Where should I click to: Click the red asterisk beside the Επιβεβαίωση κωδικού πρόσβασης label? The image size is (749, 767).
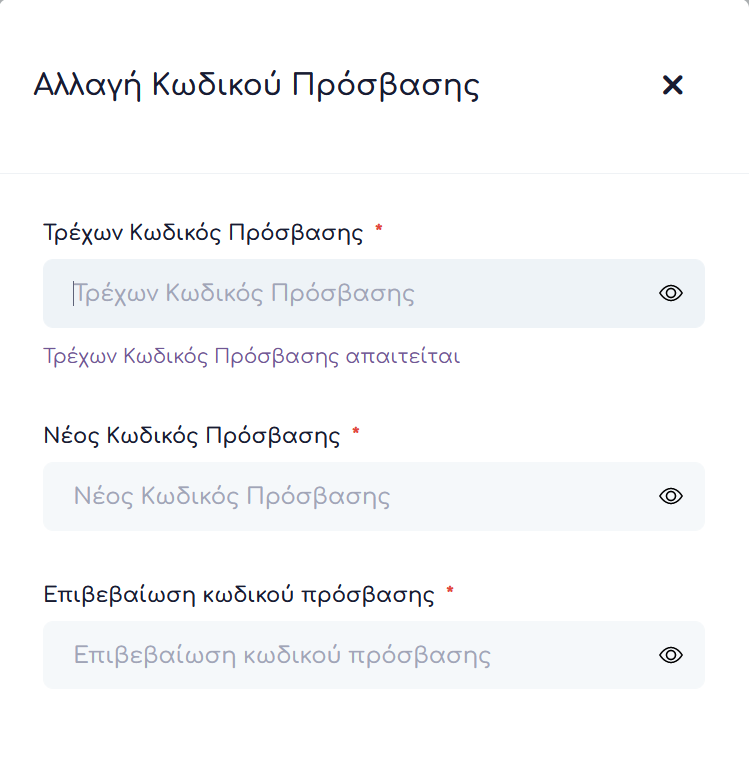(450, 593)
